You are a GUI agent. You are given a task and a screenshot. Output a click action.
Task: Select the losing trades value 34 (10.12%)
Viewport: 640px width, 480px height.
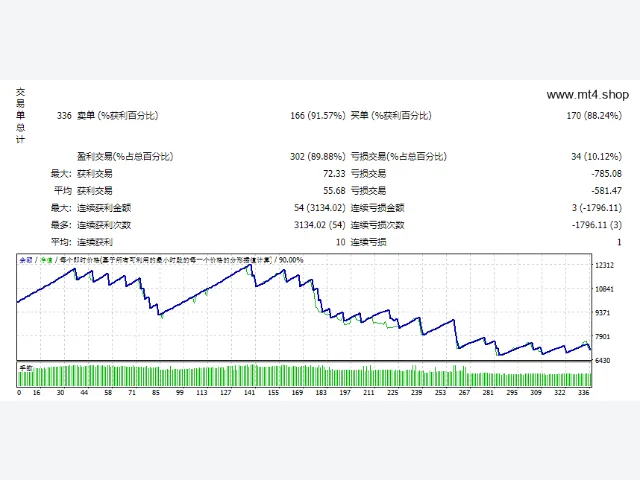pyautogui.click(x=596, y=156)
